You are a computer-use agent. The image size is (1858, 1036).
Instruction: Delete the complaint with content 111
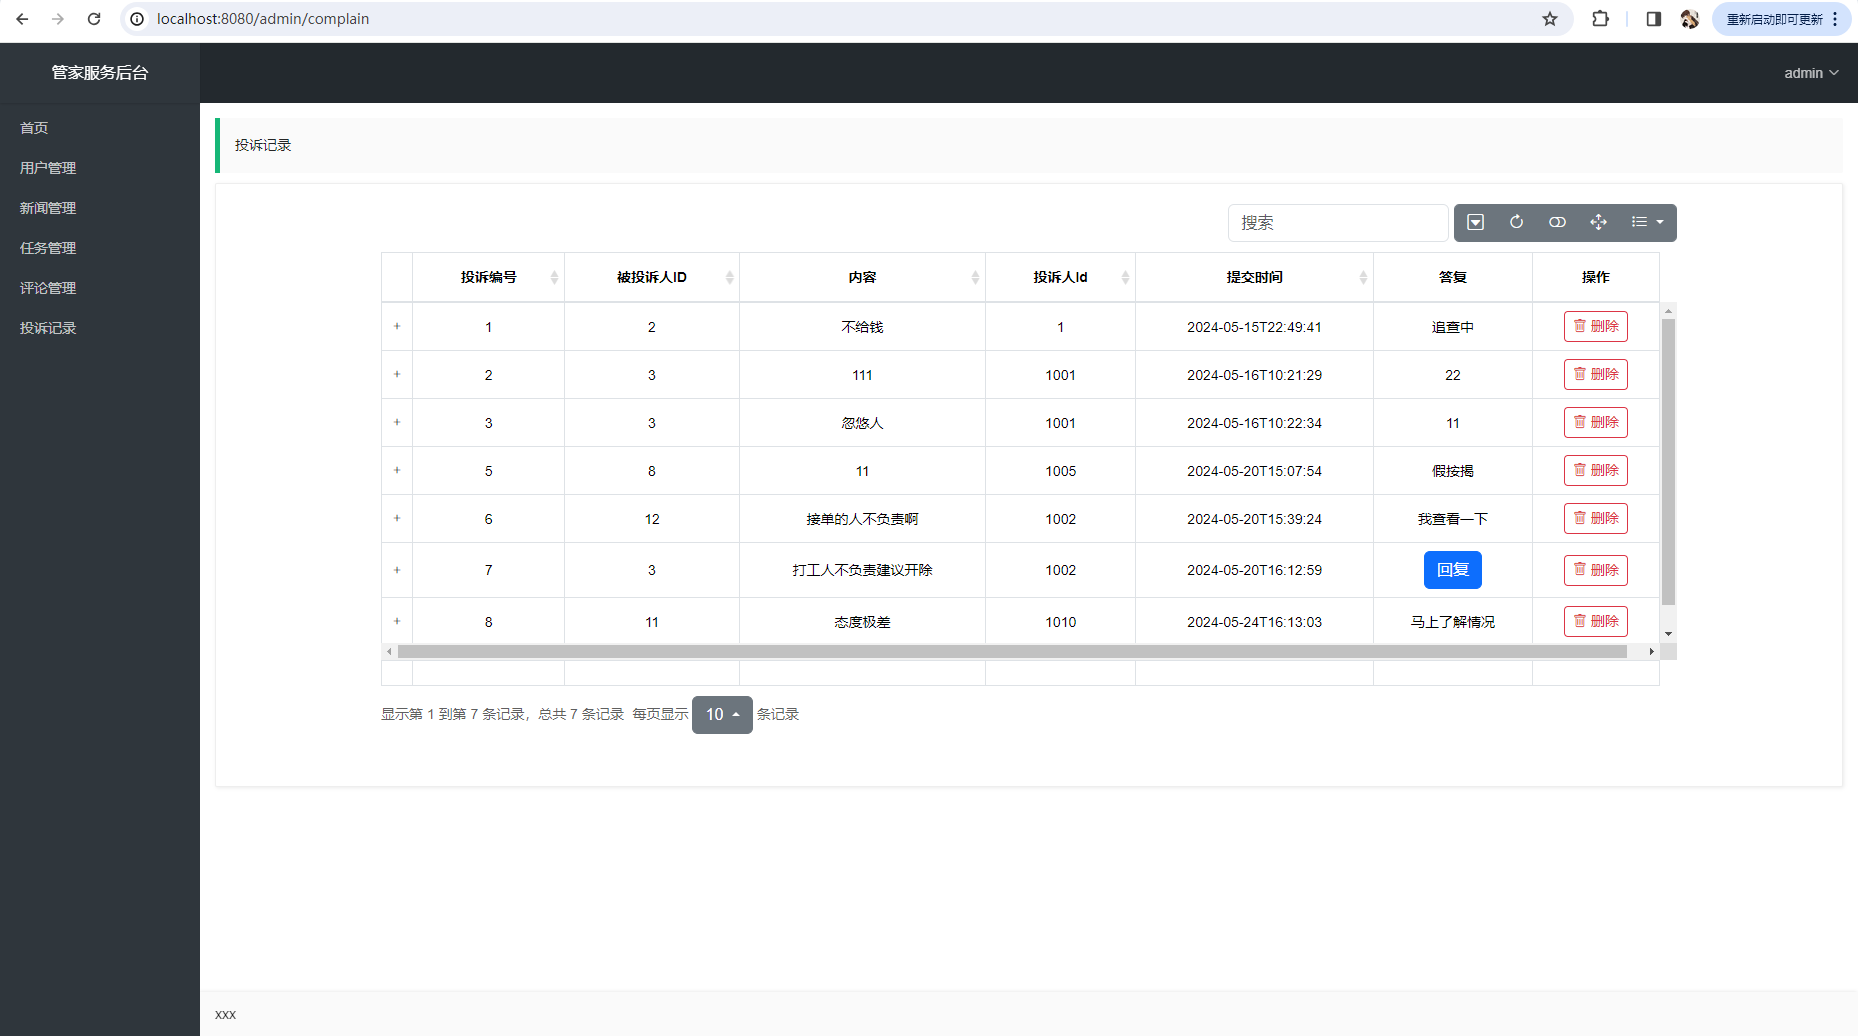coord(1596,374)
